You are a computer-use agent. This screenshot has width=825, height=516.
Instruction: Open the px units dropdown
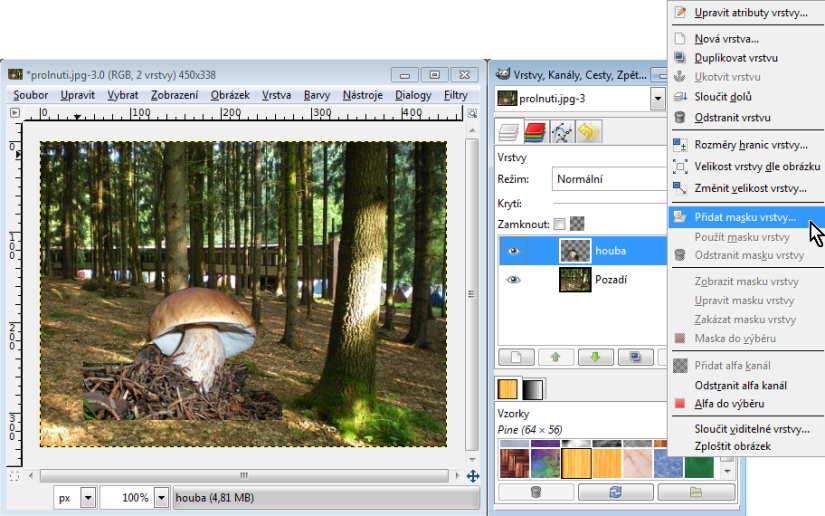pyautogui.click(x=87, y=497)
